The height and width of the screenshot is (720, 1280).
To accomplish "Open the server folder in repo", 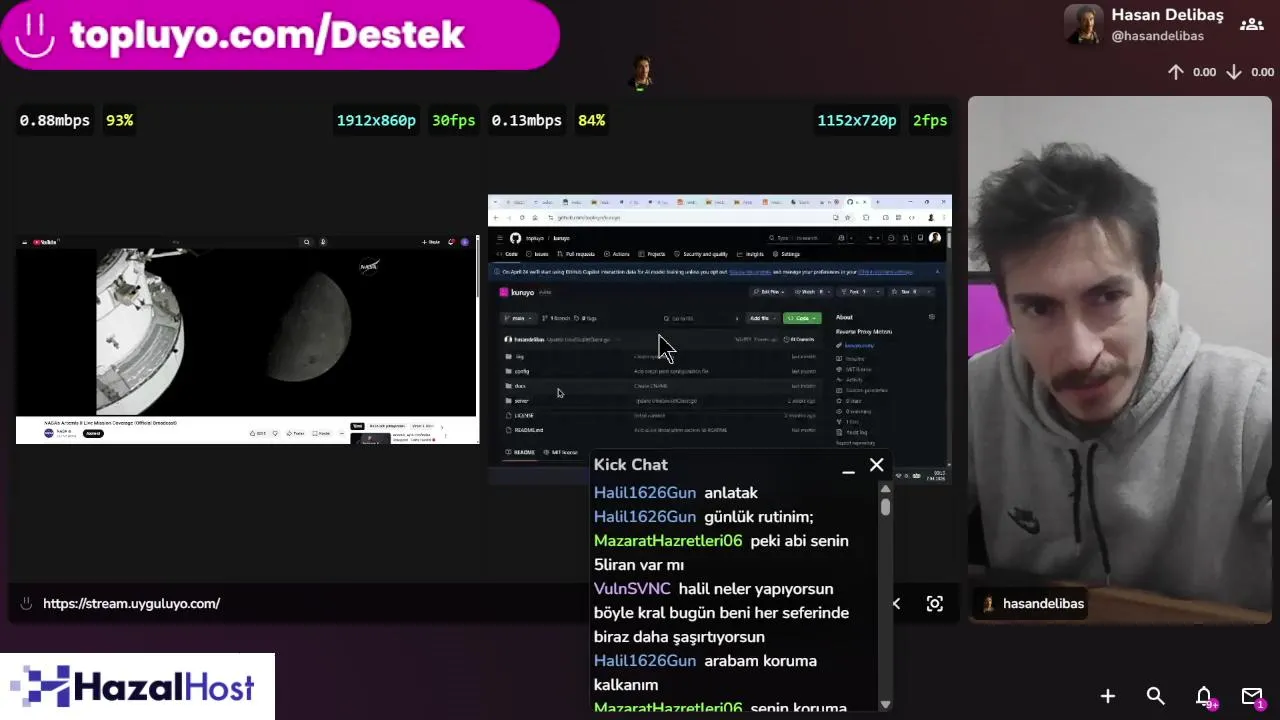I will (521, 401).
